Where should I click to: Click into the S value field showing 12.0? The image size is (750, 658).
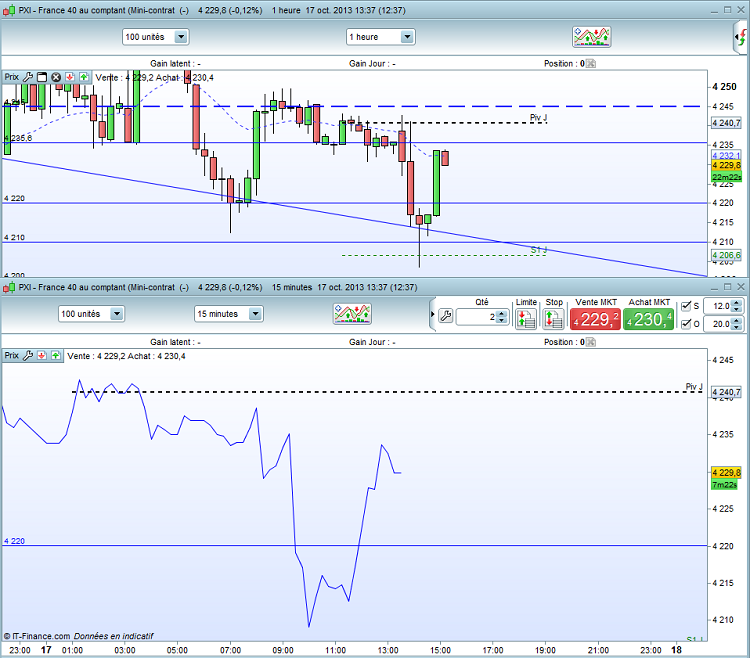pyautogui.click(x=718, y=306)
